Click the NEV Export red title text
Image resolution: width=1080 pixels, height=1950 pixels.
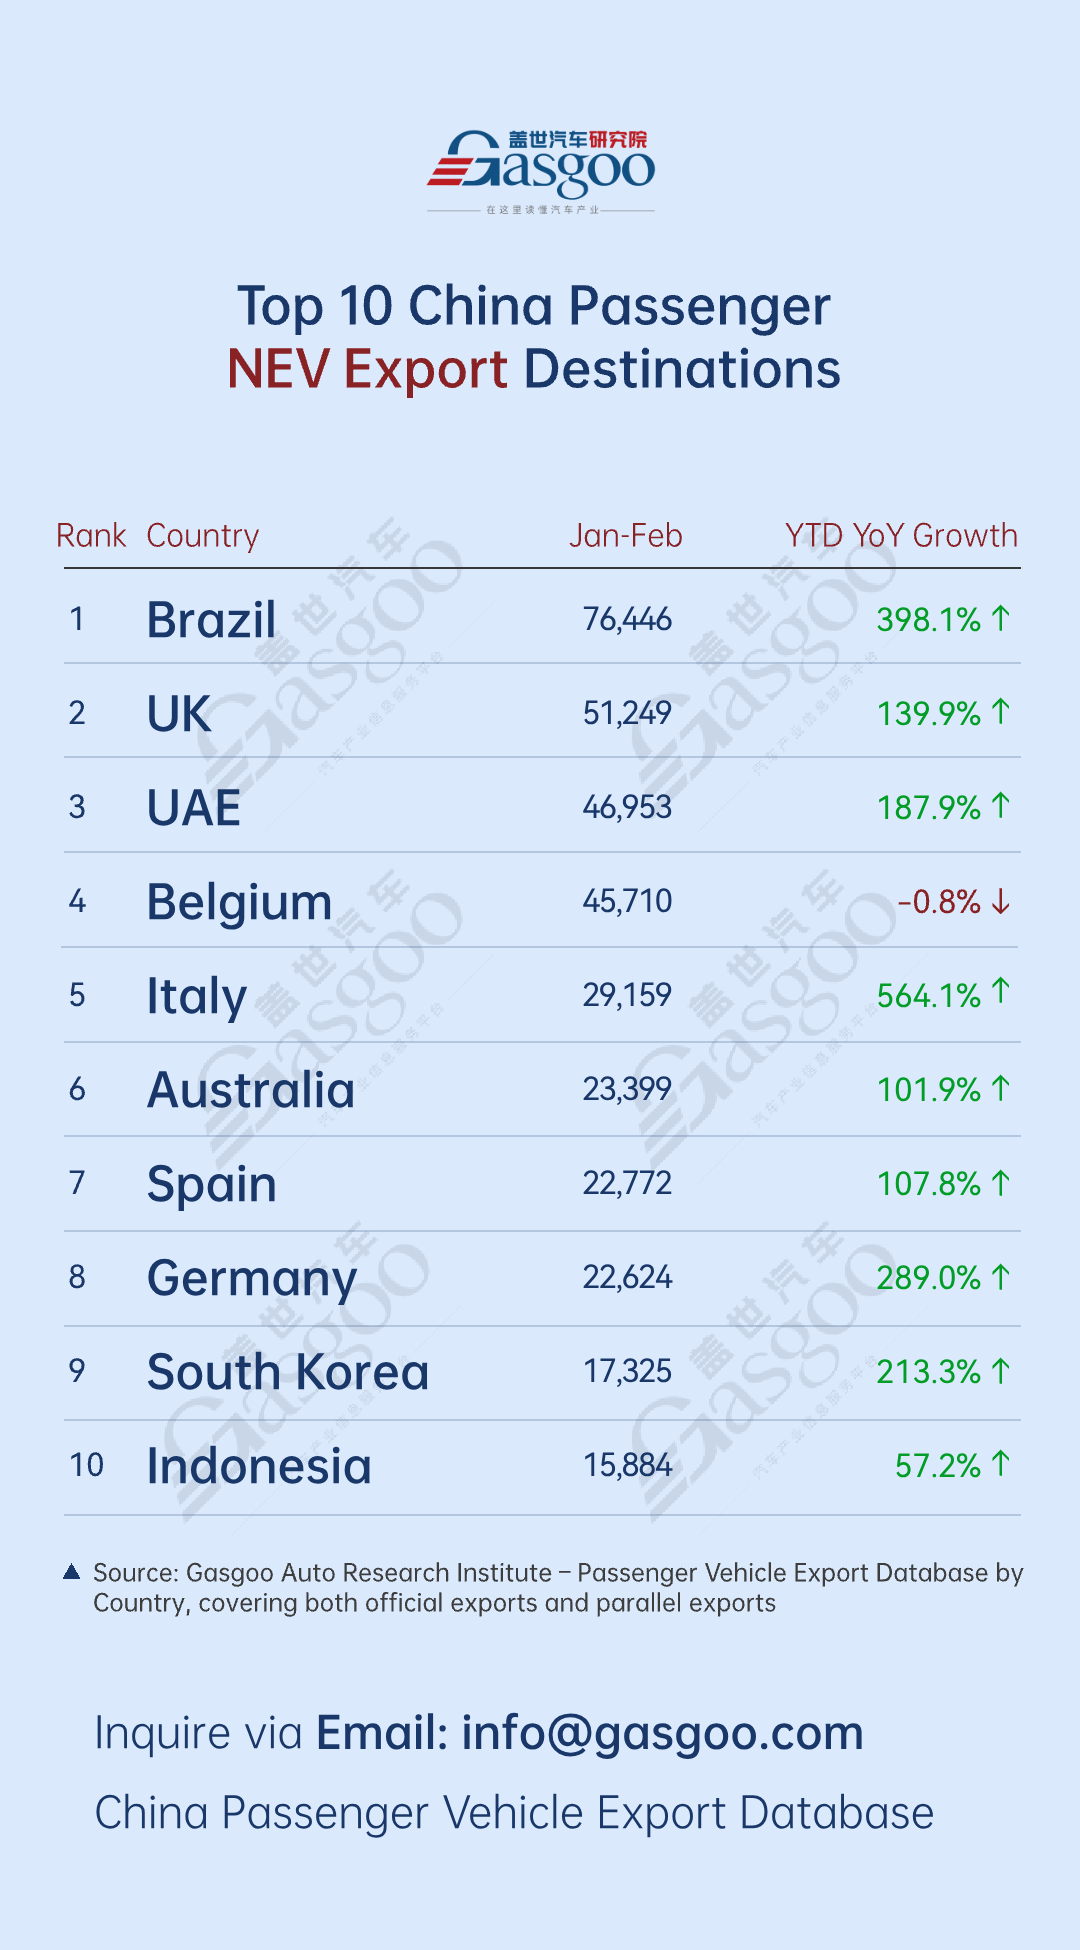368,369
